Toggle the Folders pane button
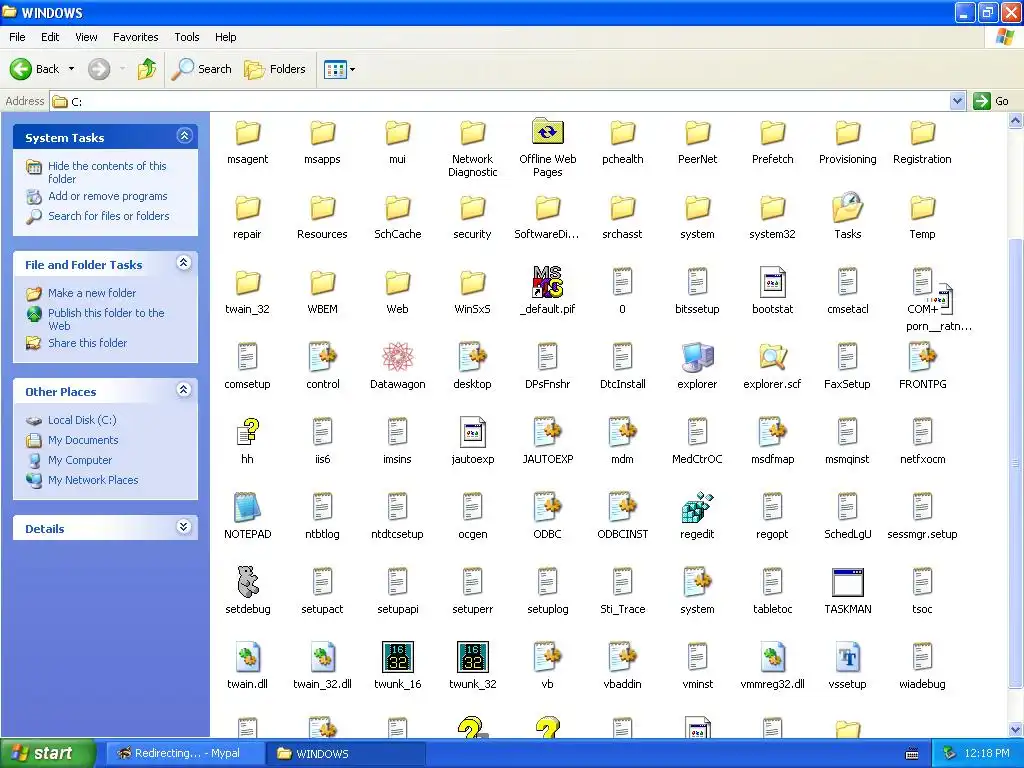This screenshot has width=1024, height=768. click(x=275, y=69)
